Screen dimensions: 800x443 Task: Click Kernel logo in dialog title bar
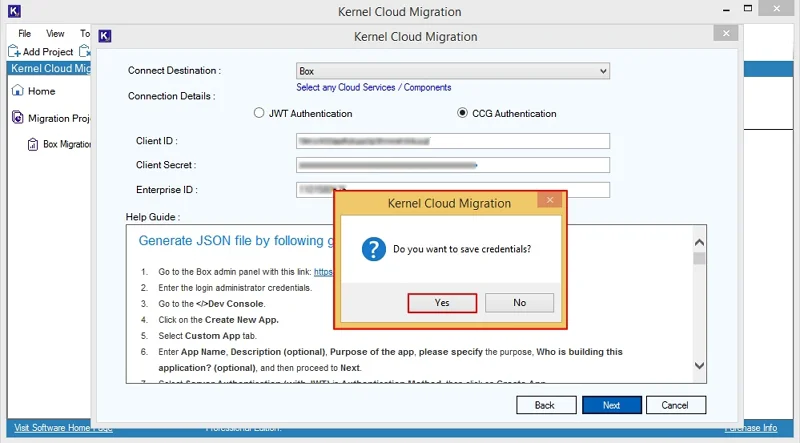[105, 36]
